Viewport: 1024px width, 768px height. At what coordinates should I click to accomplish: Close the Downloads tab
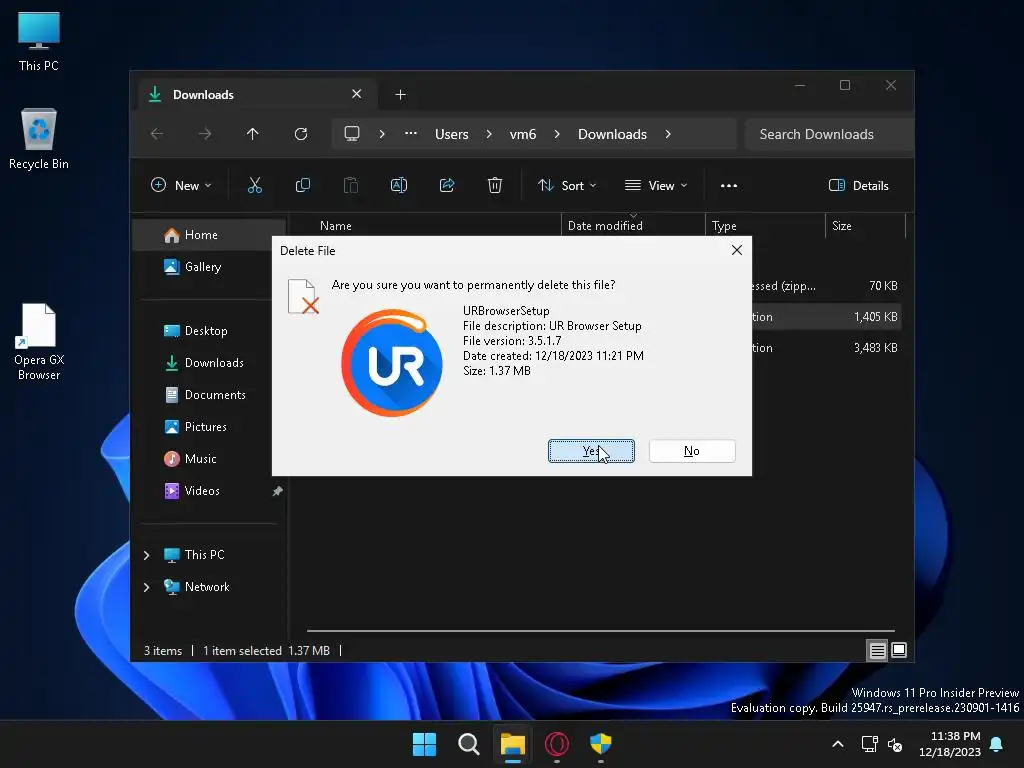(x=357, y=94)
